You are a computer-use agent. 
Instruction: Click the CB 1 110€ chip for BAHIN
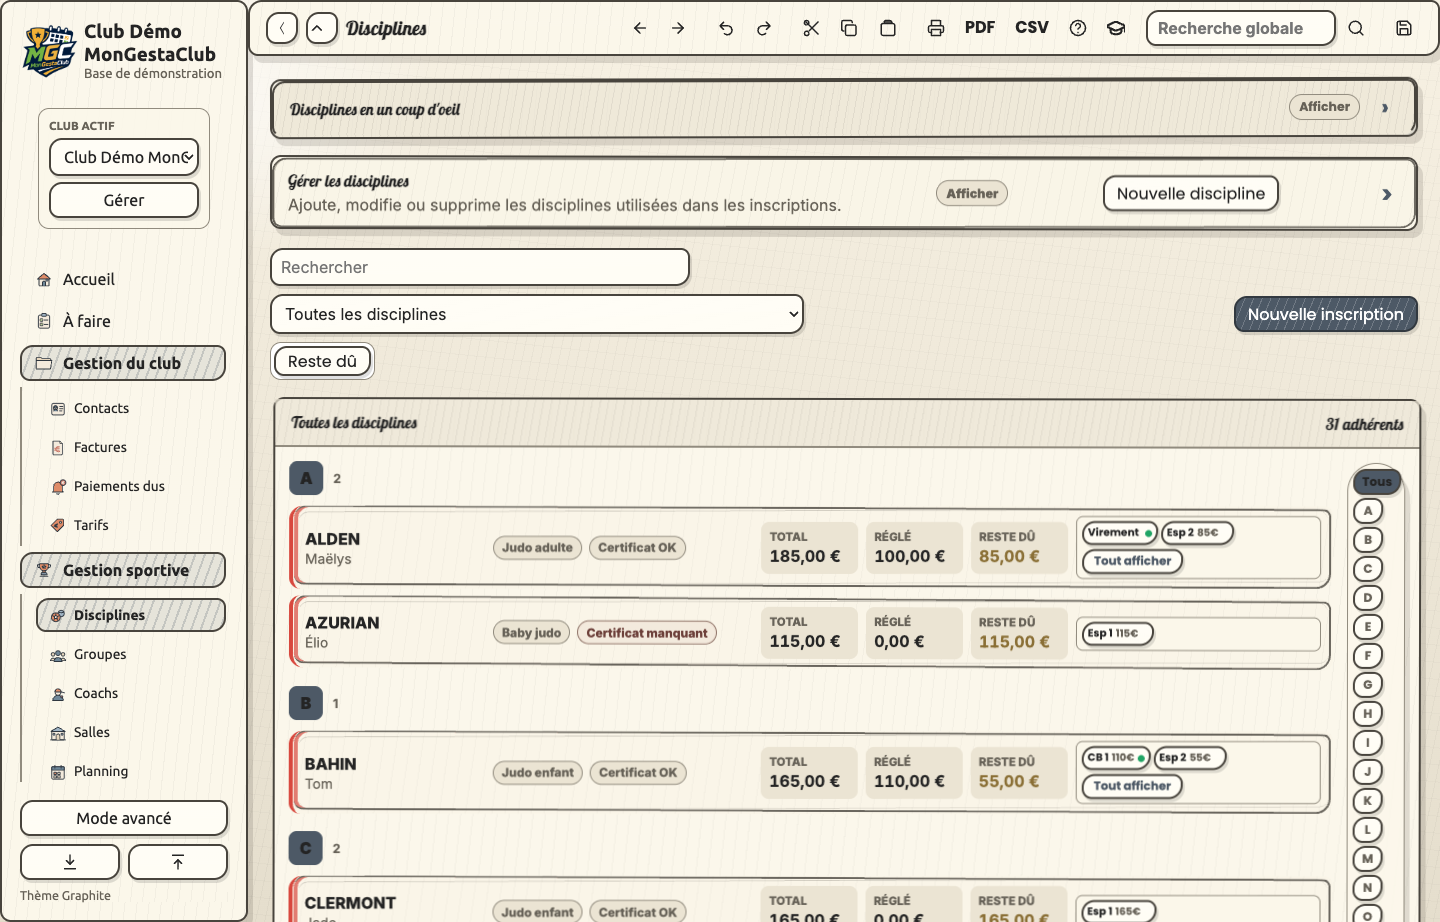coord(1116,758)
